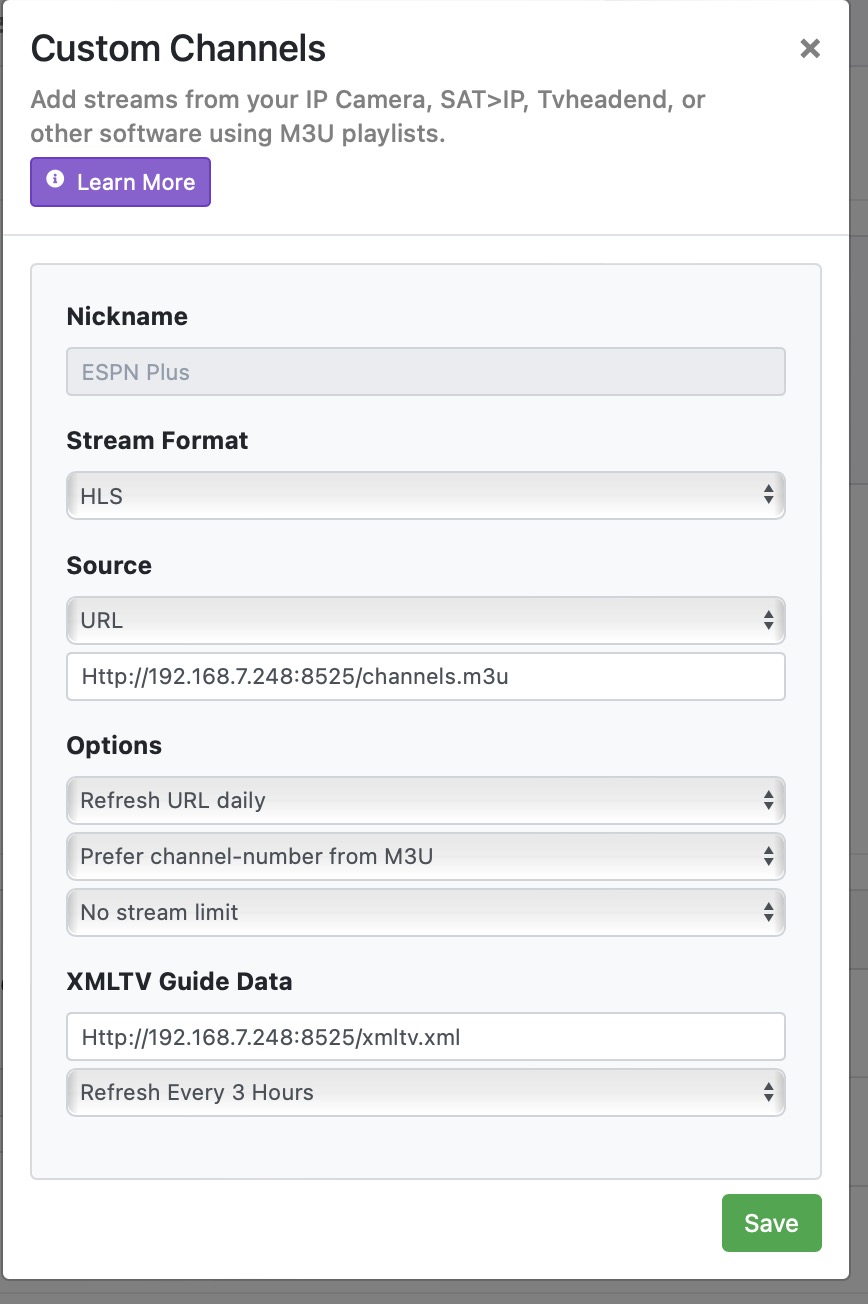The height and width of the screenshot is (1304, 868).
Task: Click the info icon on Learn More
Action: (55, 181)
